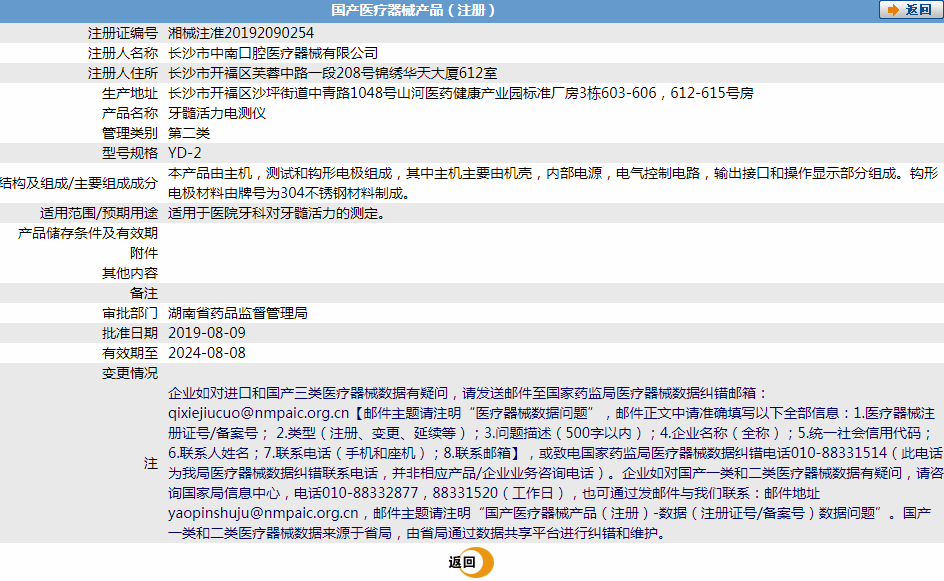Click the orange arrow icon in top 返回 button
This screenshot has height=581, width=944.
tap(893, 10)
